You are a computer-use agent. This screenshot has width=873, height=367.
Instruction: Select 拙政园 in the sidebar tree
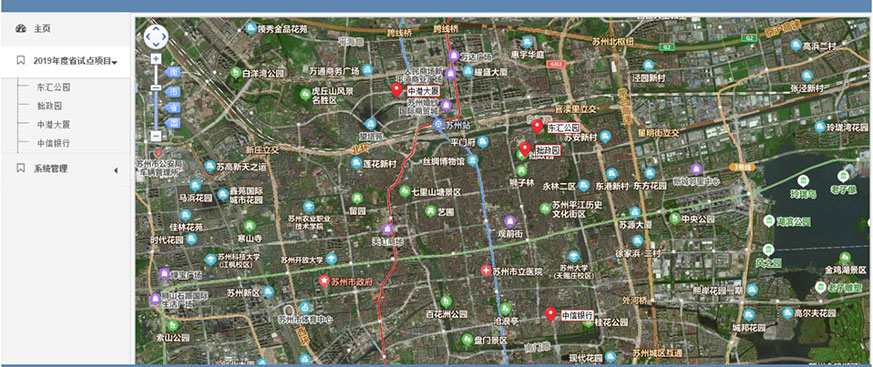coord(49,106)
